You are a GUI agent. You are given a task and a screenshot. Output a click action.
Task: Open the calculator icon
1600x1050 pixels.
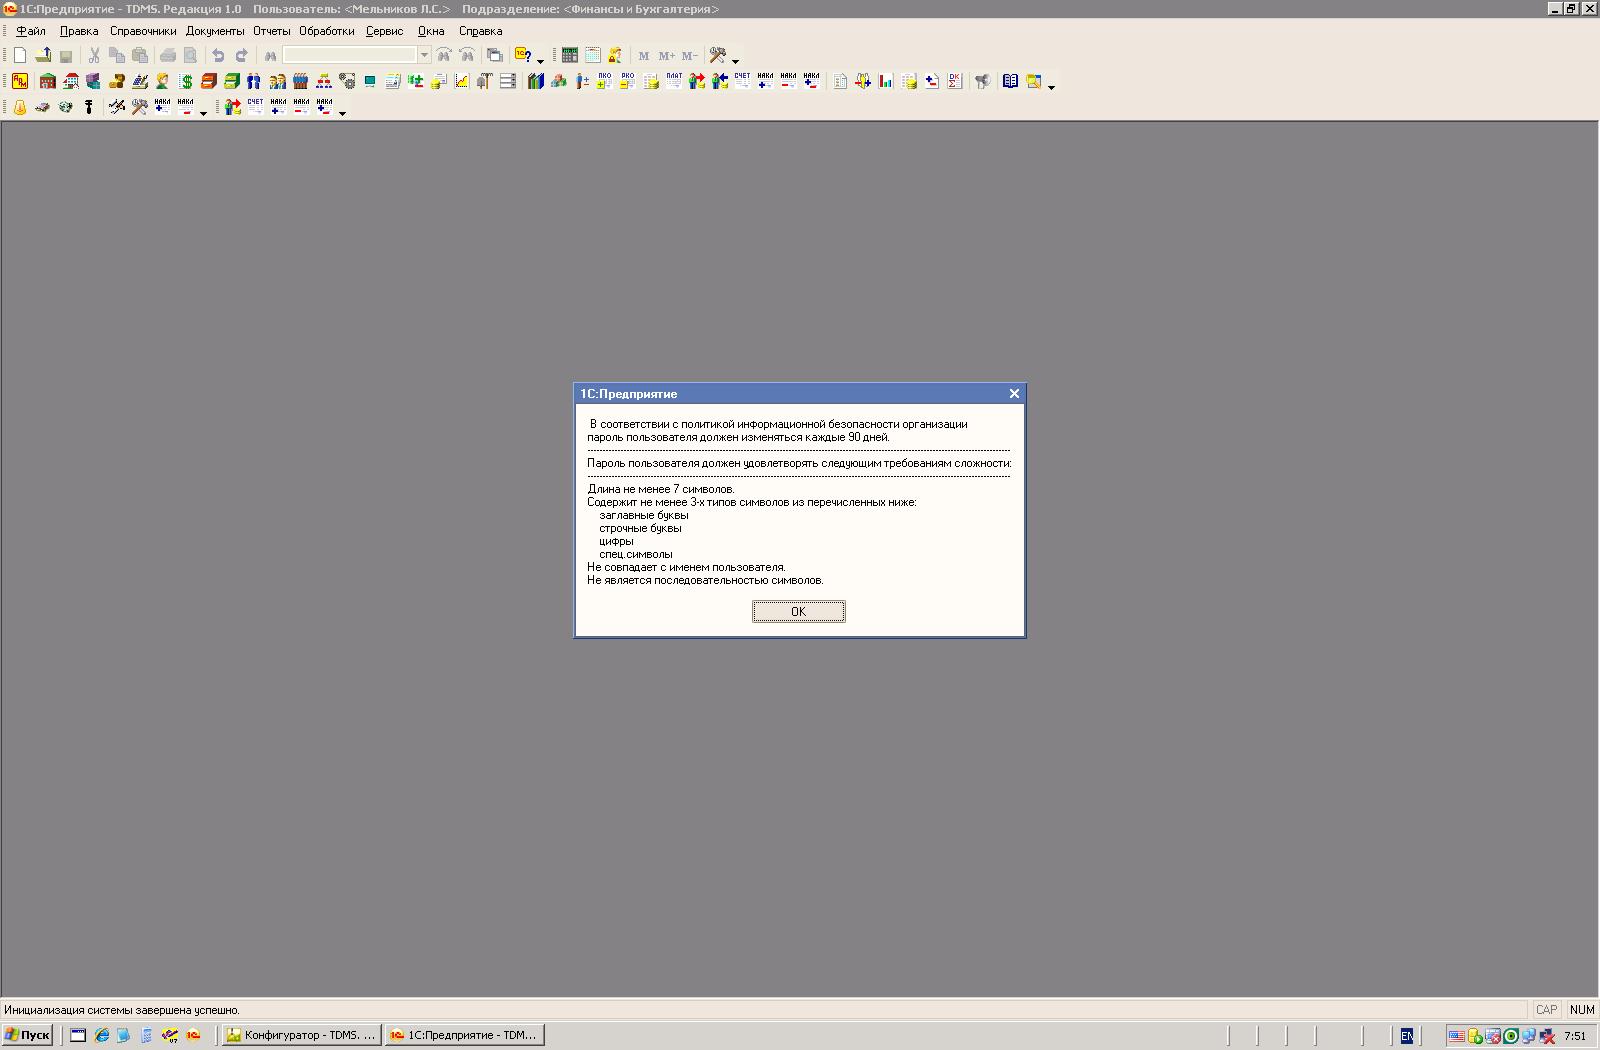(570, 55)
